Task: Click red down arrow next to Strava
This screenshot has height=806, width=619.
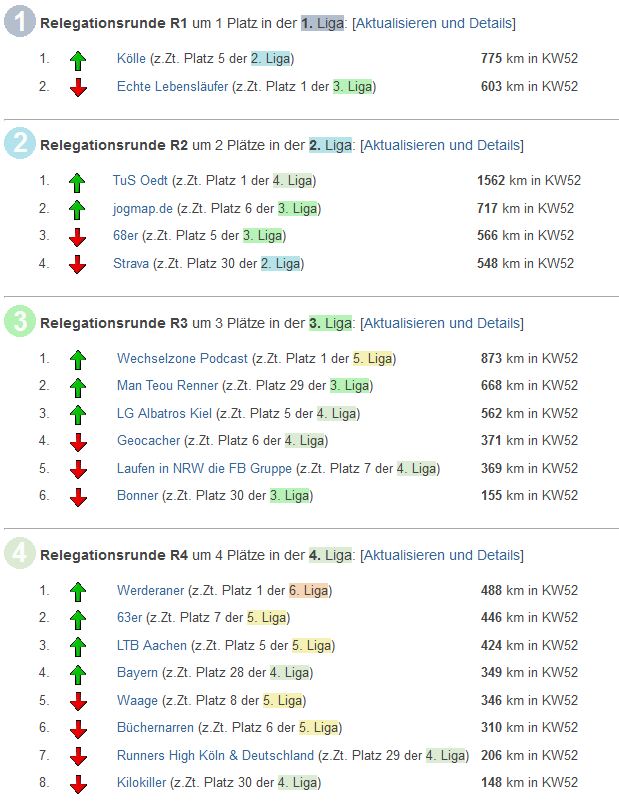Action: (x=78, y=265)
